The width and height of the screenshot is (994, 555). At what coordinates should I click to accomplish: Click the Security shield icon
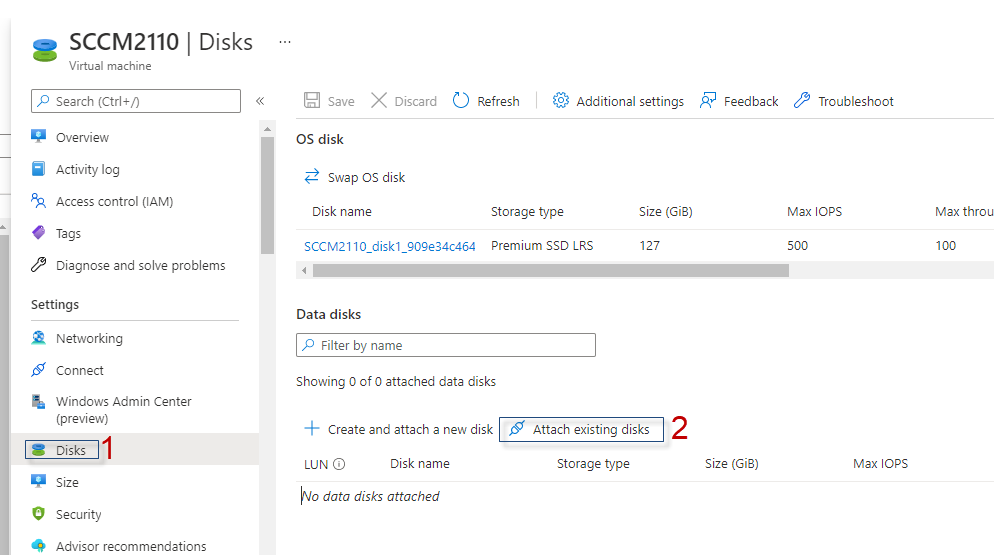point(39,513)
